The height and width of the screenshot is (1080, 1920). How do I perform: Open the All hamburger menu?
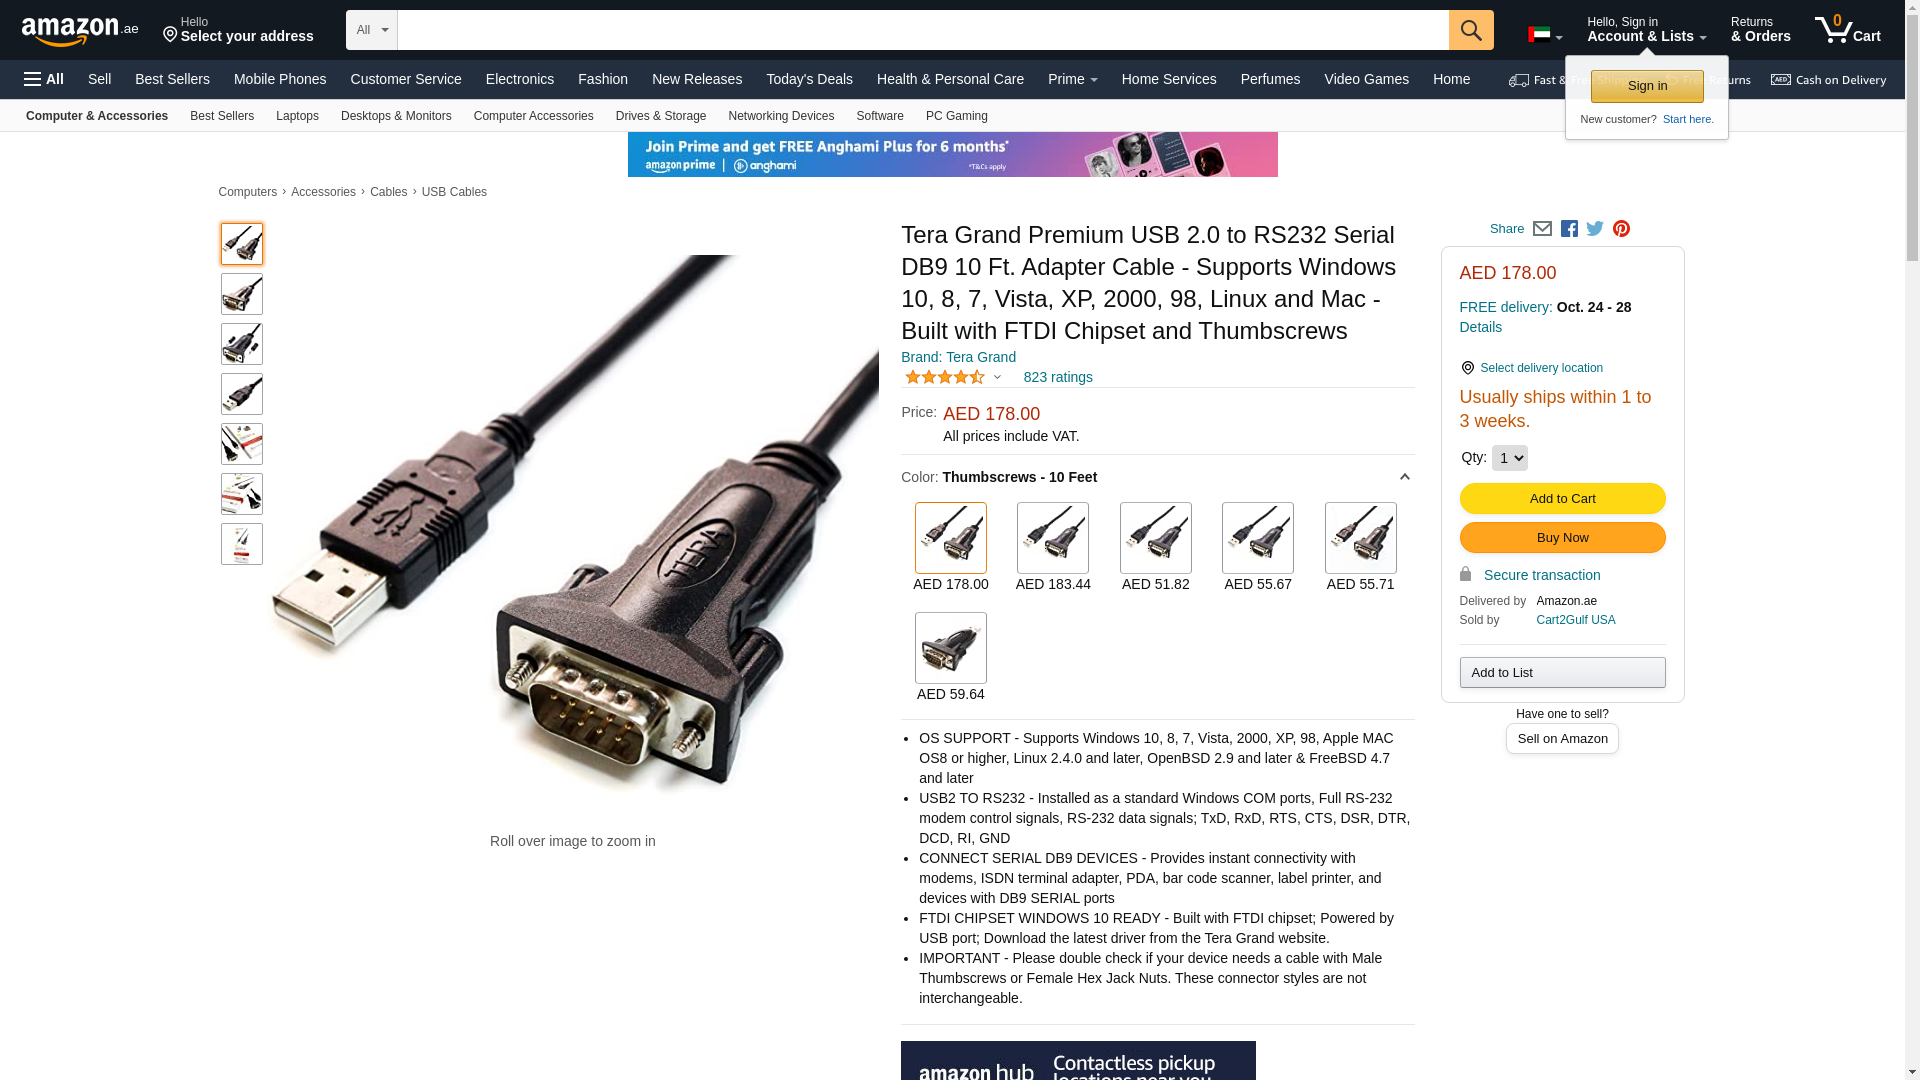44,79
